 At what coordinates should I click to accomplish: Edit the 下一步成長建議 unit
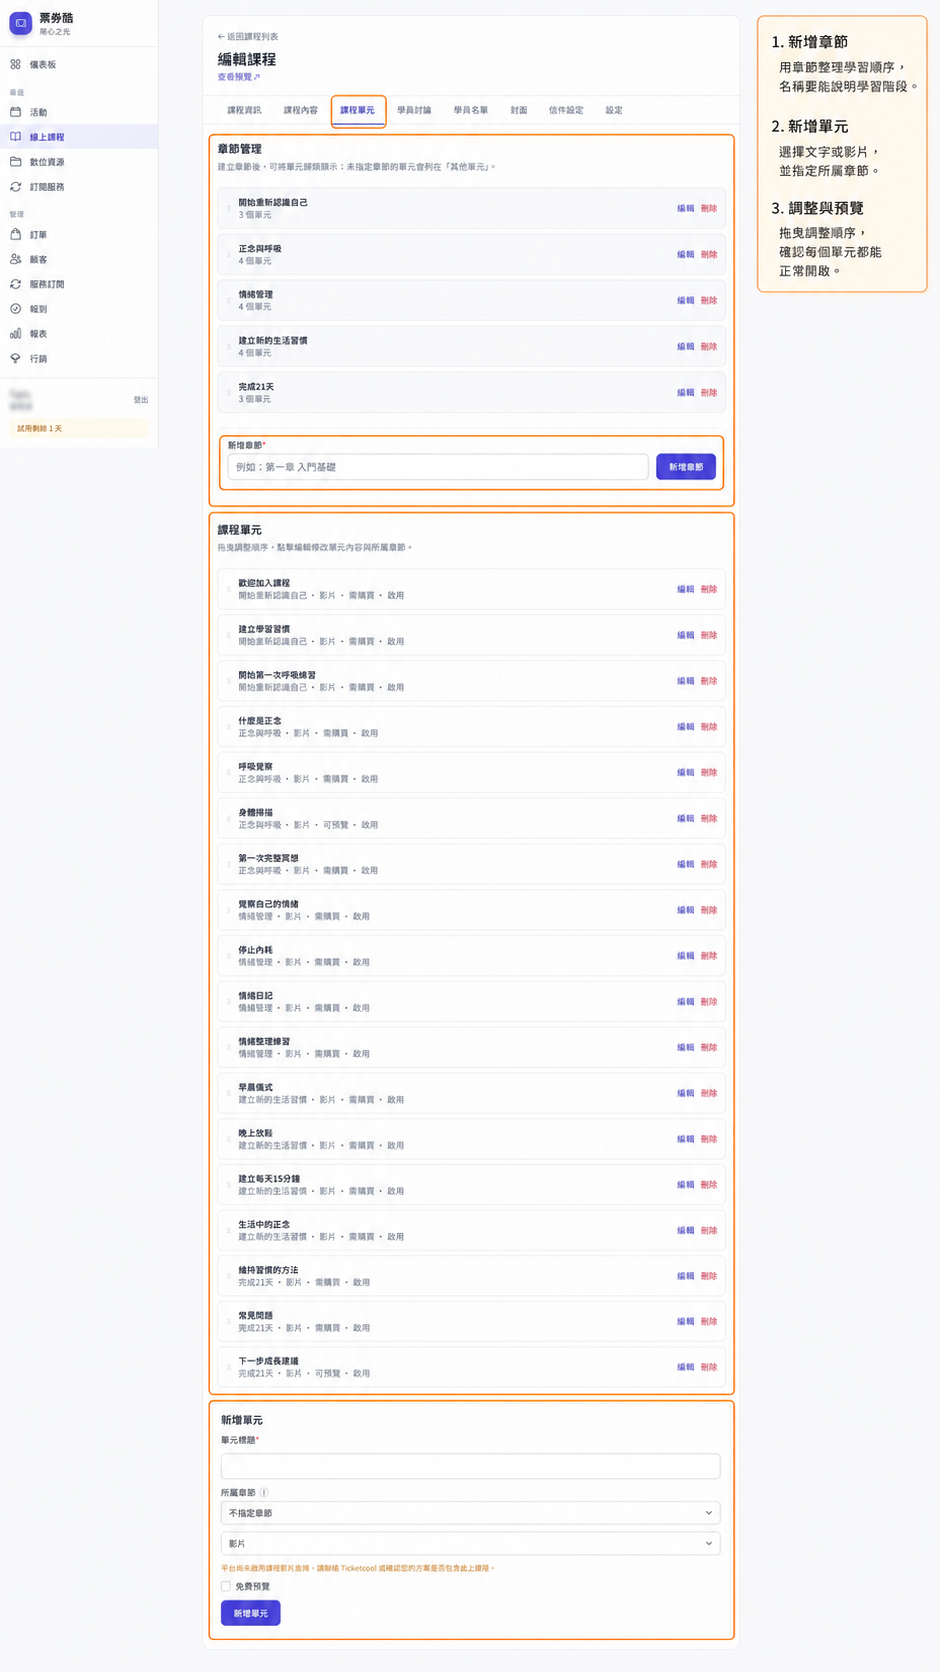pos(685,1367)
